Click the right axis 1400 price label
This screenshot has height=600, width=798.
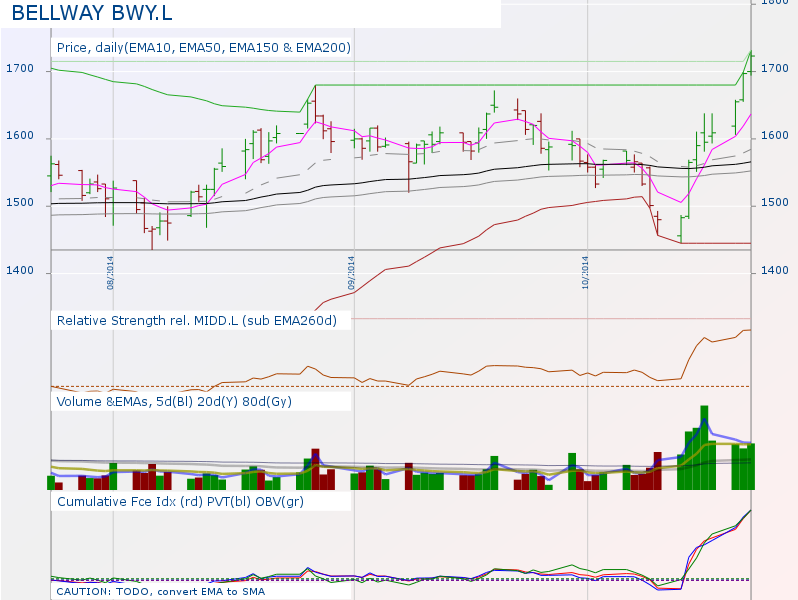click(x=775, y=270)
